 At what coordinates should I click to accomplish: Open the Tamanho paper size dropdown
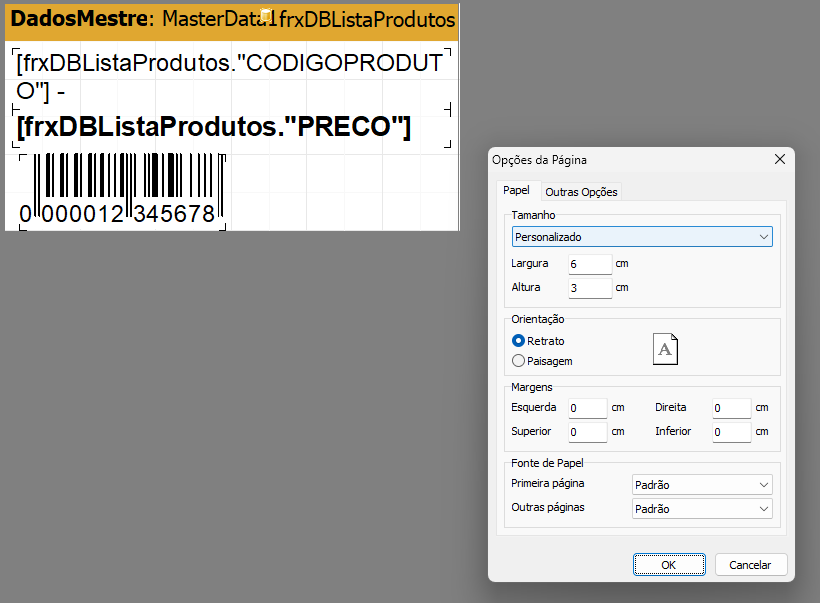pos(642,237)
